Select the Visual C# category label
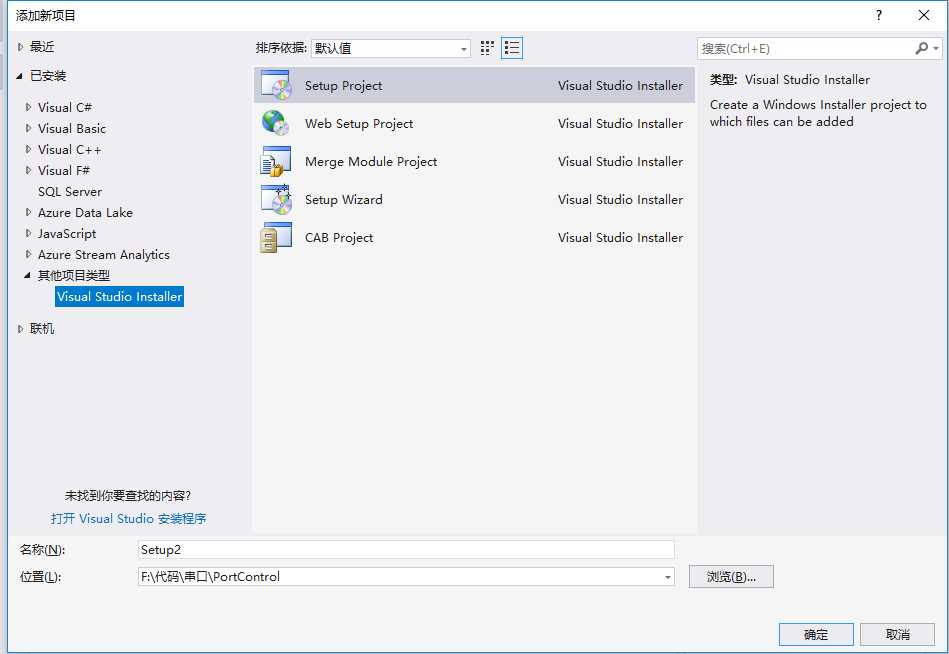Viewport: 949px width, 654px height. (x=65, y=108)
